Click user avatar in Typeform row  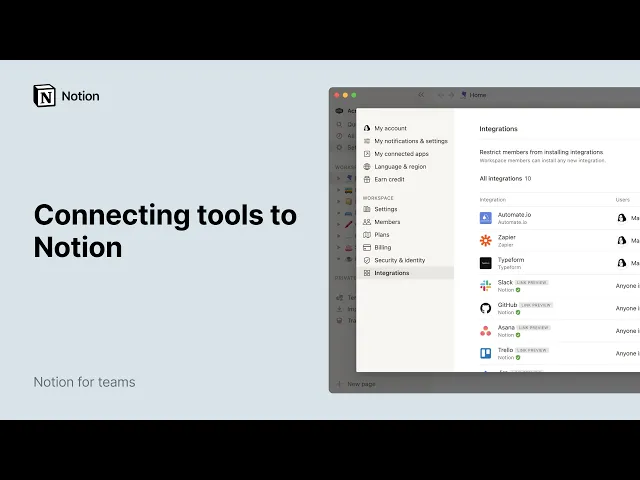[622, 263]
